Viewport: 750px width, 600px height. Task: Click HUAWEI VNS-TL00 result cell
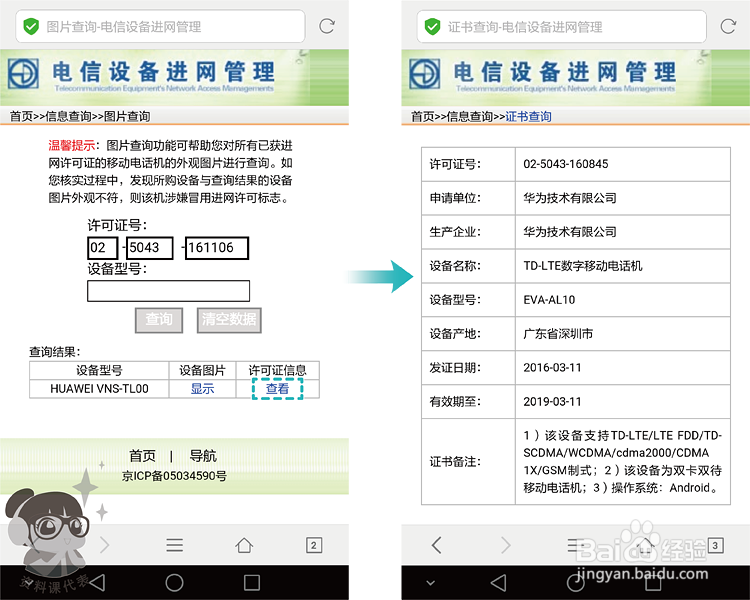point(99,389)
